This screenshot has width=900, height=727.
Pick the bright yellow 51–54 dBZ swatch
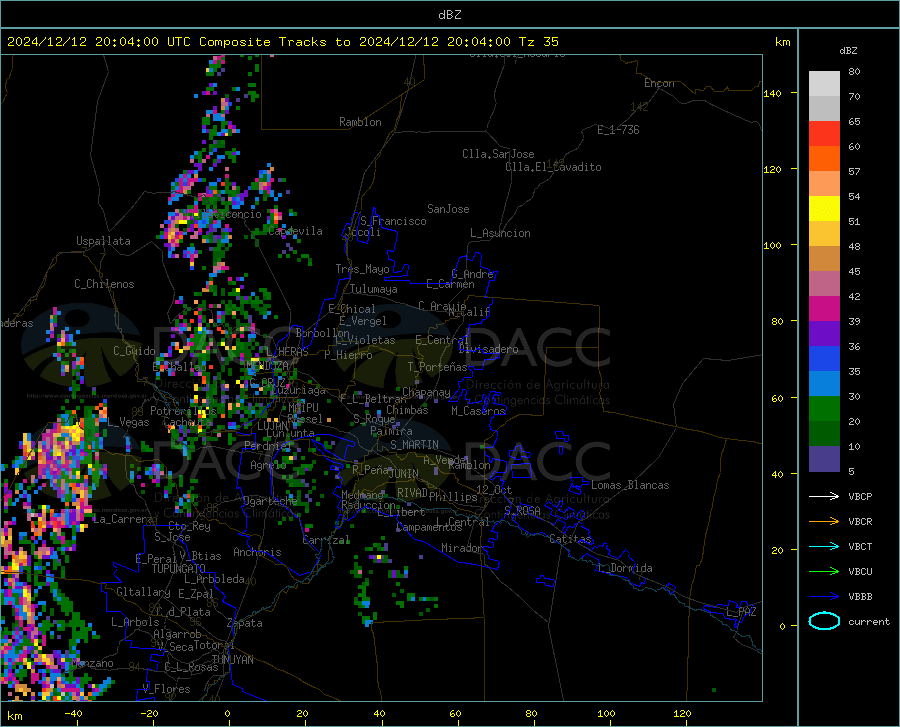click(x=824, y=209)
